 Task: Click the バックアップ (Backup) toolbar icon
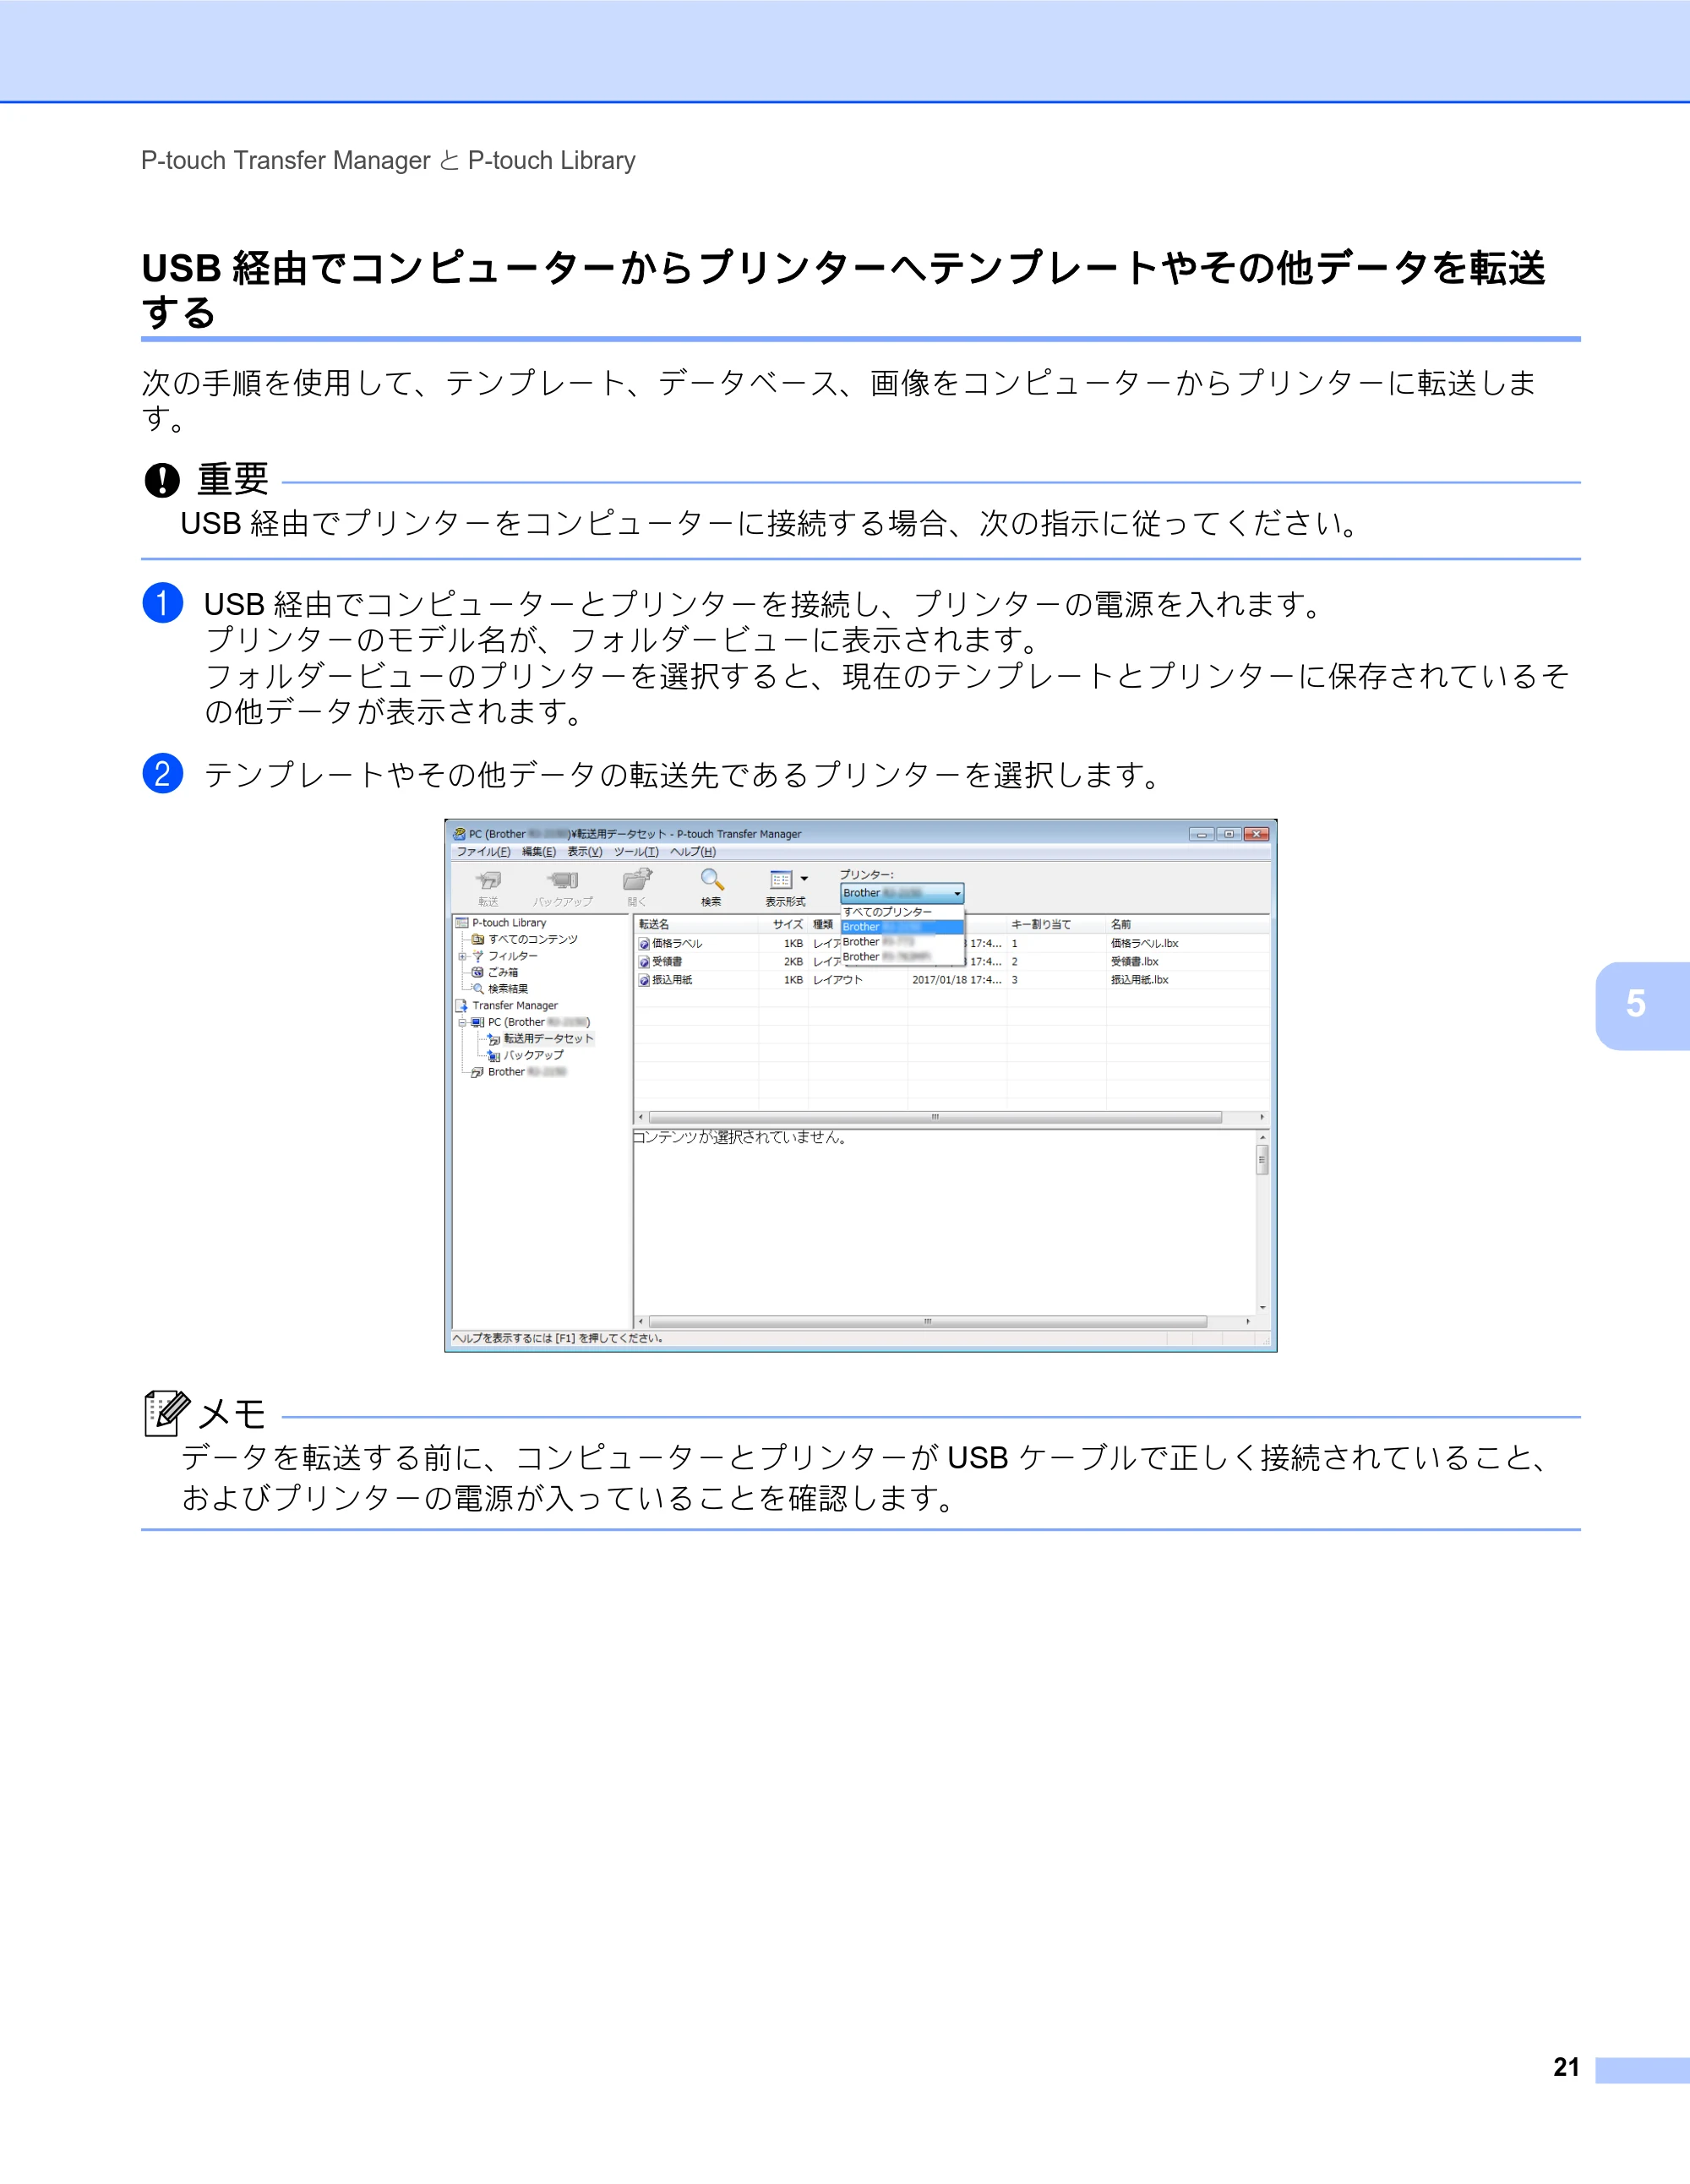[x=563, y=880]
